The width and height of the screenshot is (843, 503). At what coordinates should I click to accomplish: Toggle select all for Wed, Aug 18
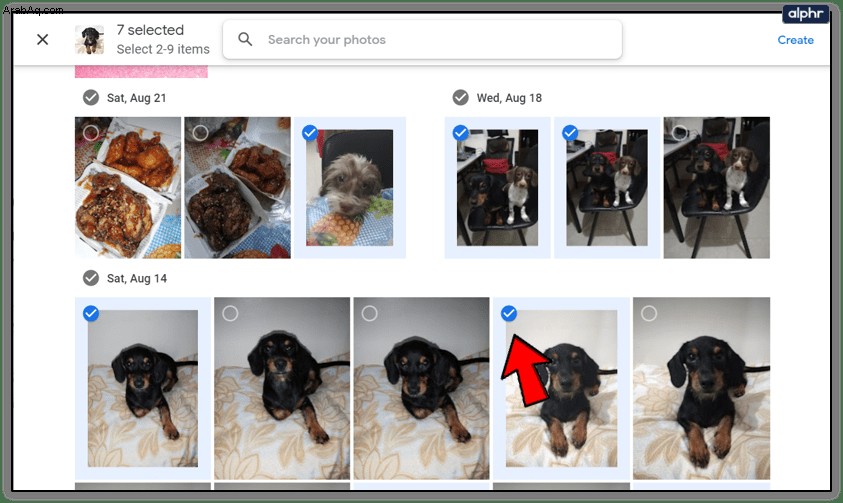point(460,97)
